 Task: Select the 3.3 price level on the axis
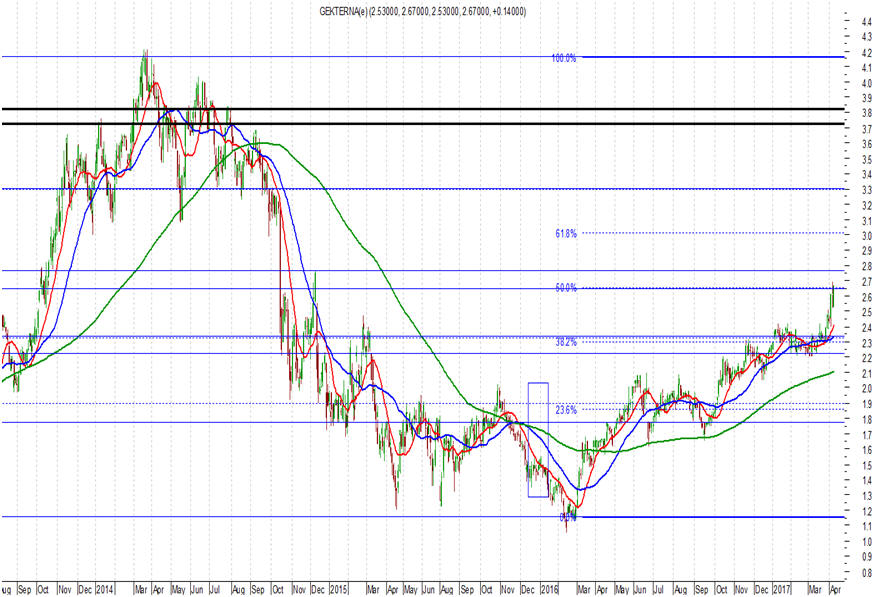click(x=867, y=190)
